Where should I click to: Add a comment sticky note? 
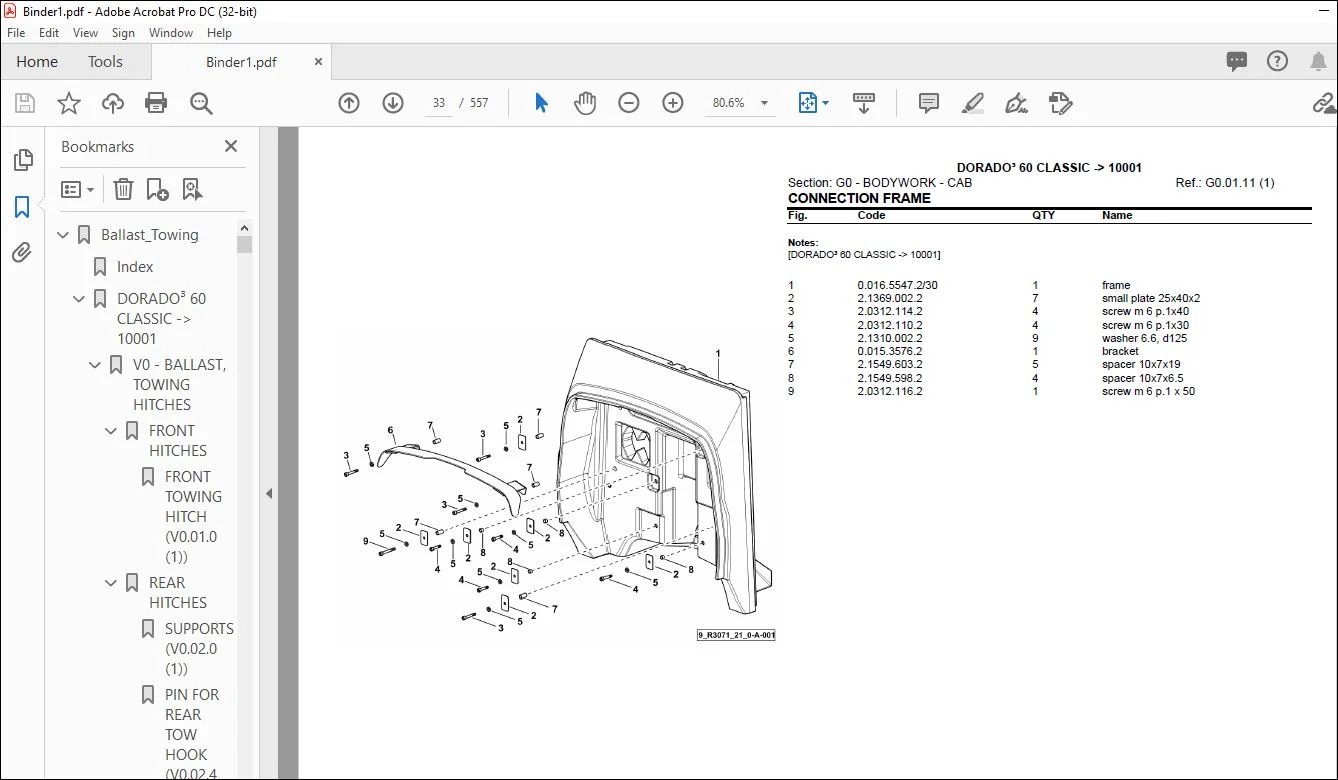tap(929, 103)
